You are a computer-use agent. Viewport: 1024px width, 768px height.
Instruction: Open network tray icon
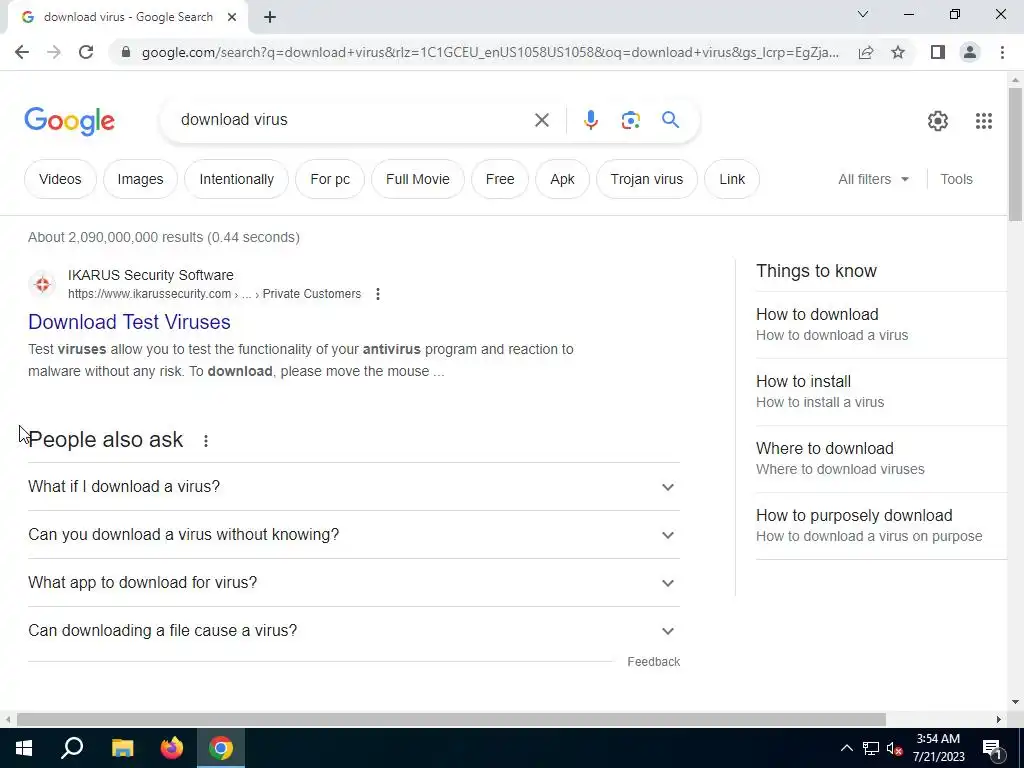[x=871, y=748]
